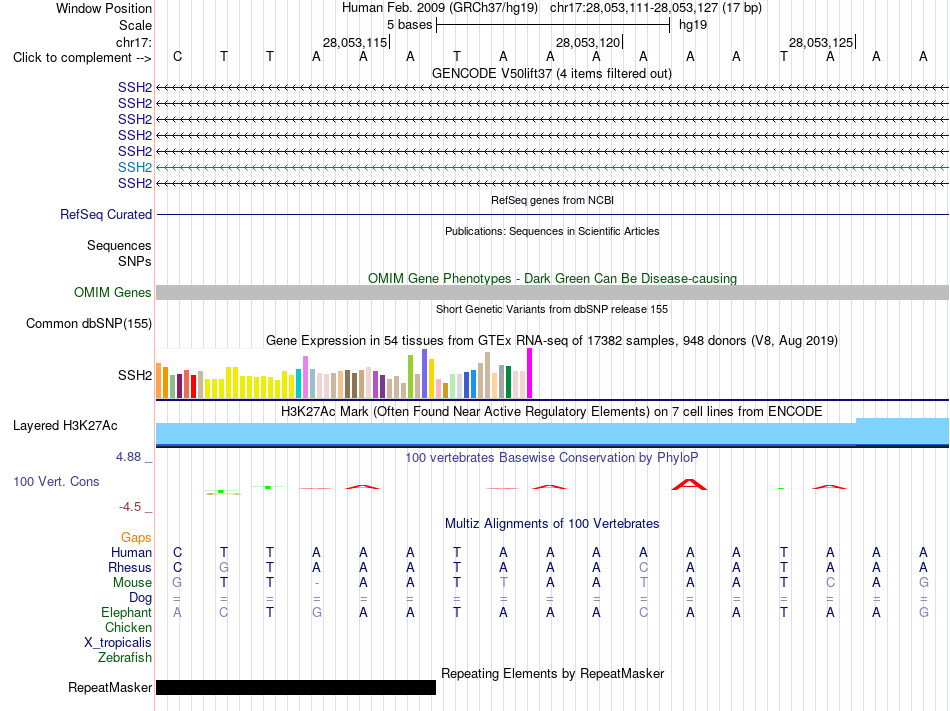This screenshot has width=950, height=711.
Task: Select the black RepeatMasker element block
Action: click(x=296, y=687)
